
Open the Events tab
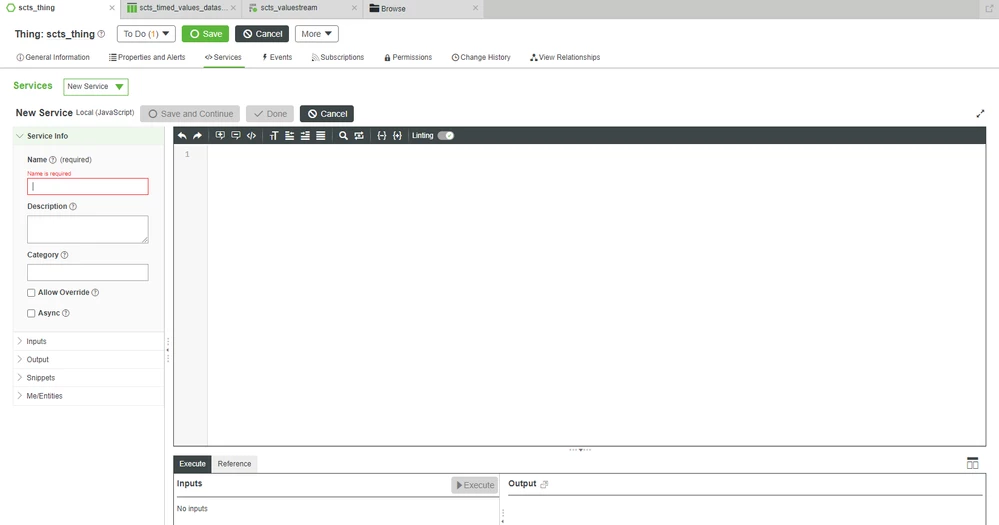click(277, 57)
